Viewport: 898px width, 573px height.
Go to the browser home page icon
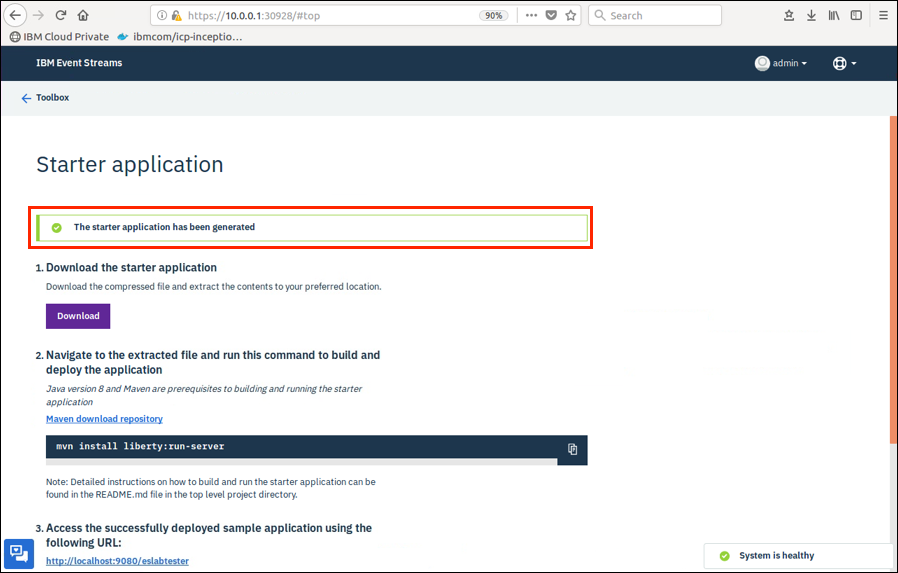point(83,15)
